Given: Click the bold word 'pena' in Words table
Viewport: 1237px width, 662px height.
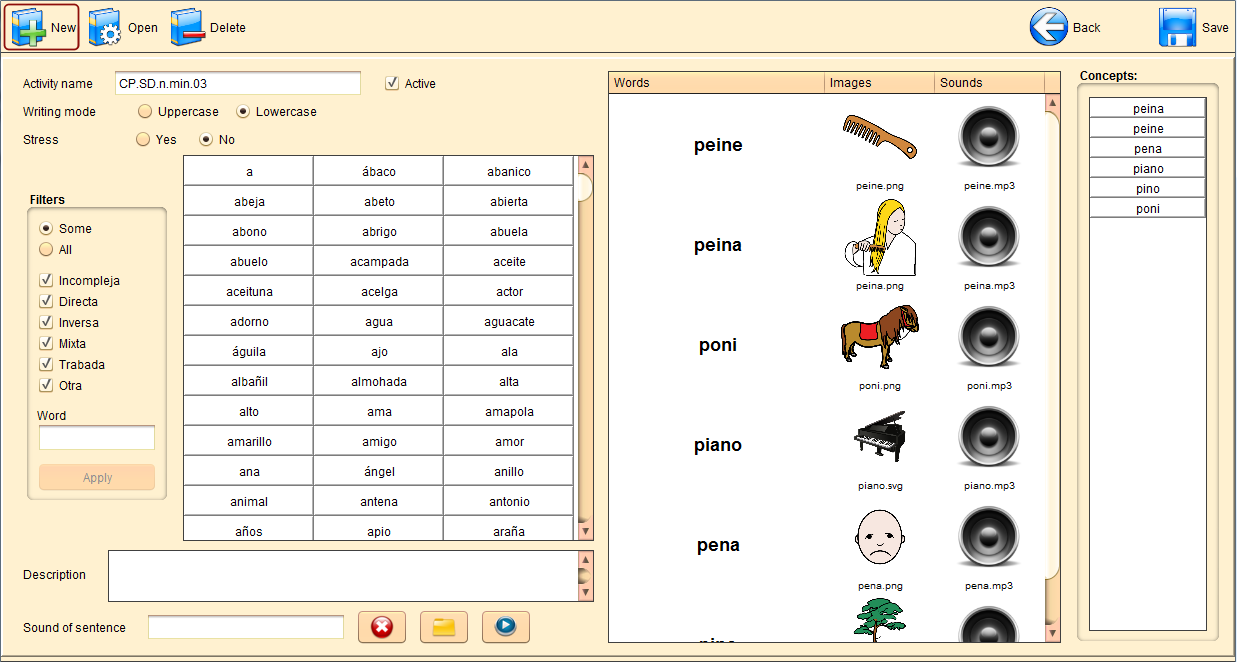Looking at the screenshot, I should pos(718,545).
